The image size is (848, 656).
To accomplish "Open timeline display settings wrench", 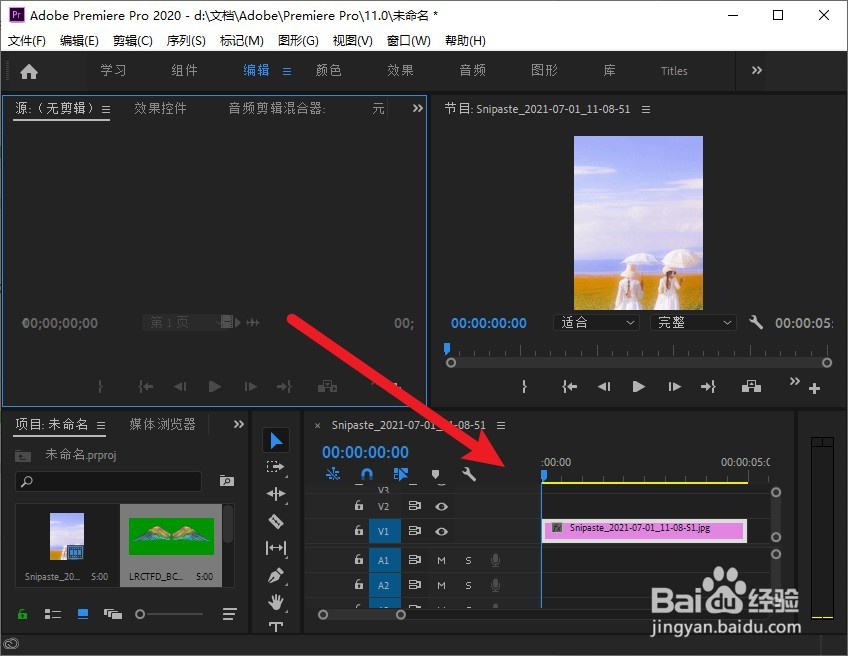I will coord(469,474).
